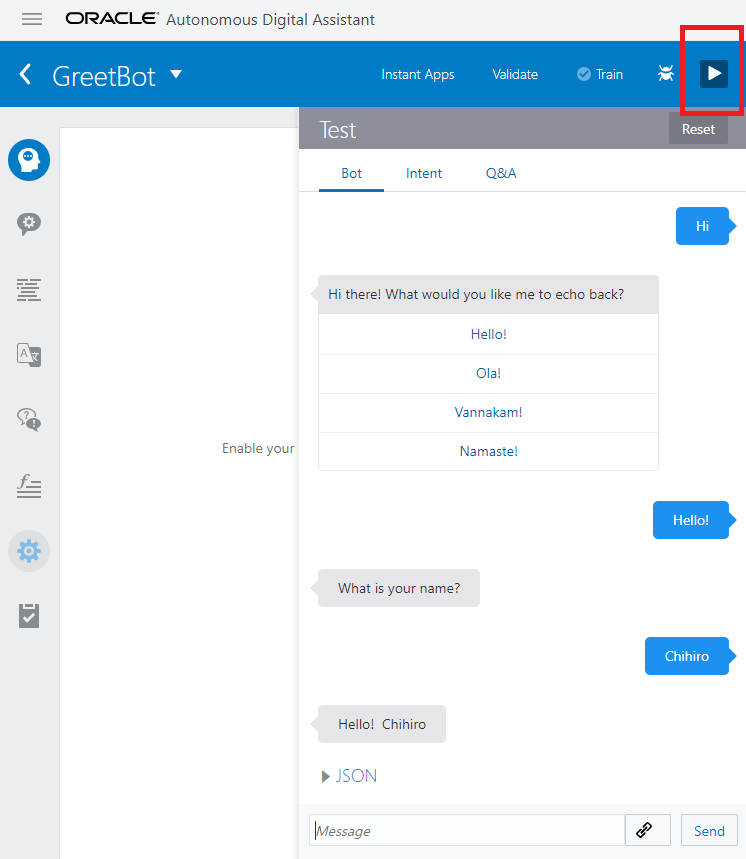Open the clipboard checklist icon
This screenshot has width=746, height=859.
[29, 616]
